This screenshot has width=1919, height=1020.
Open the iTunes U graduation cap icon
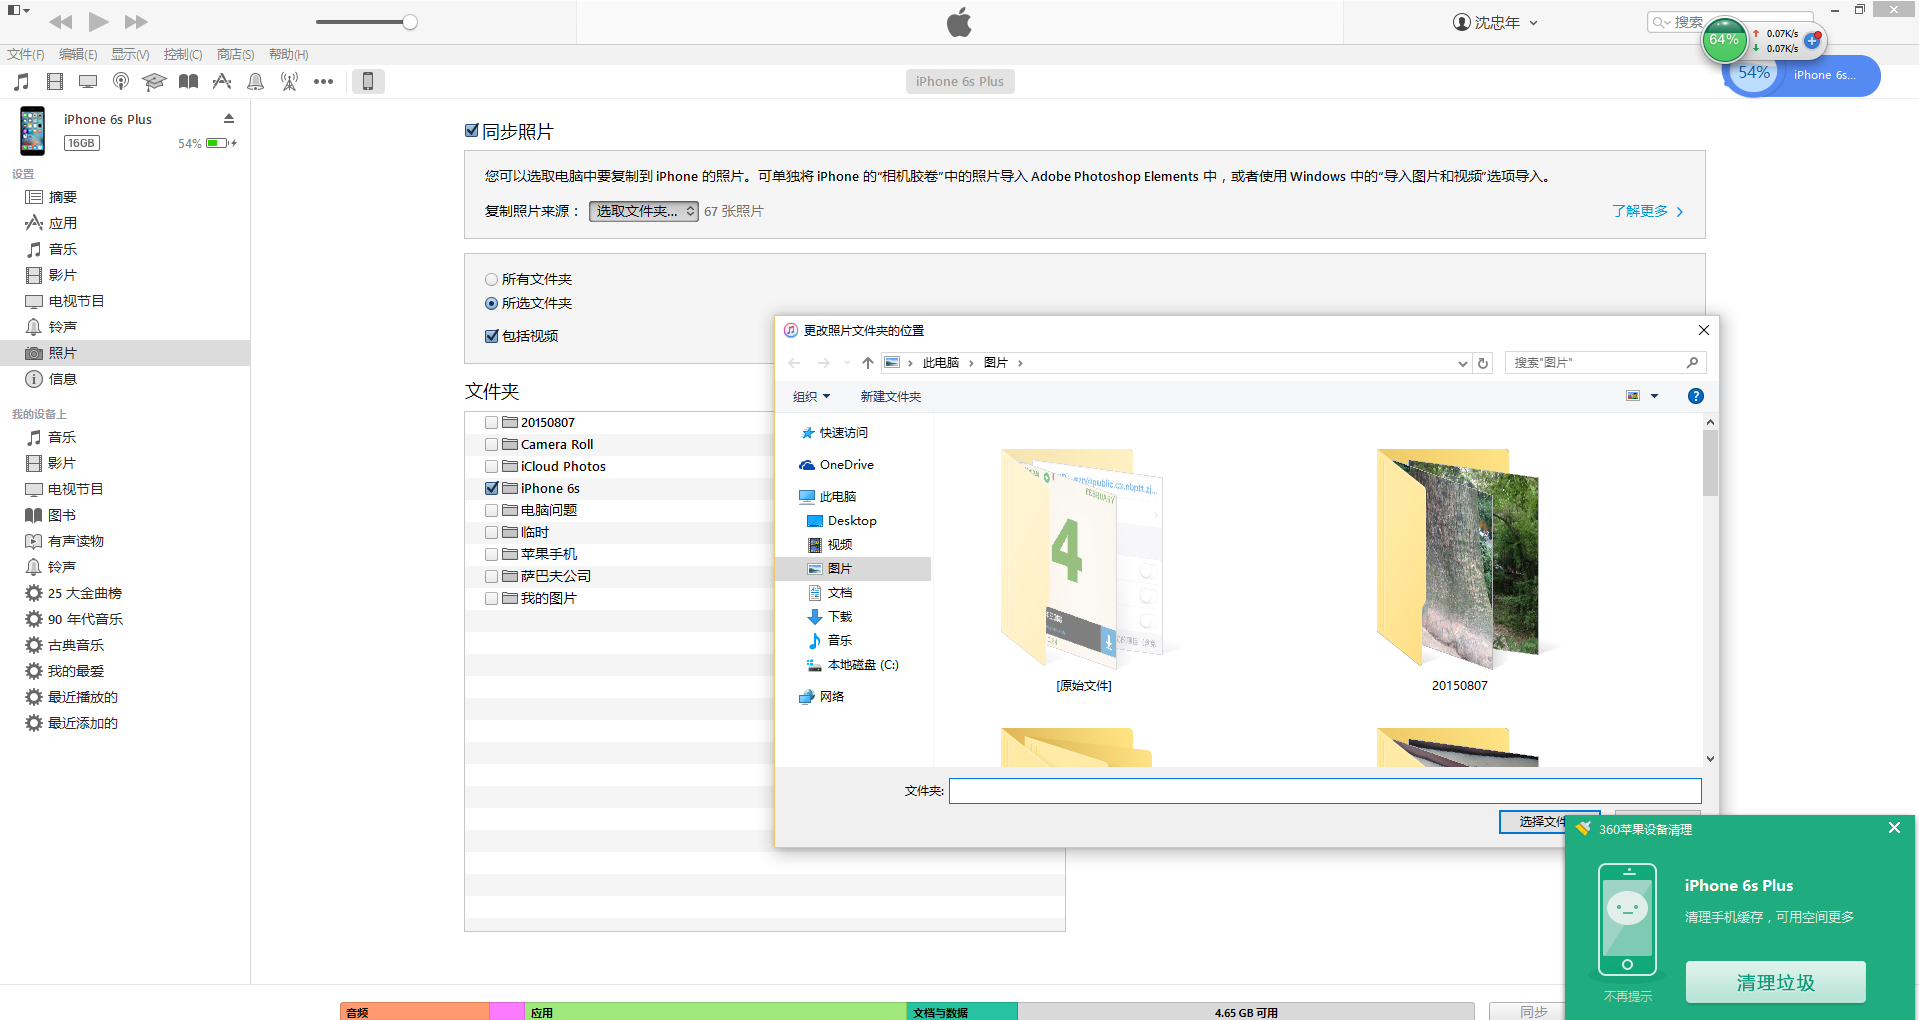(x=154, y=82)
